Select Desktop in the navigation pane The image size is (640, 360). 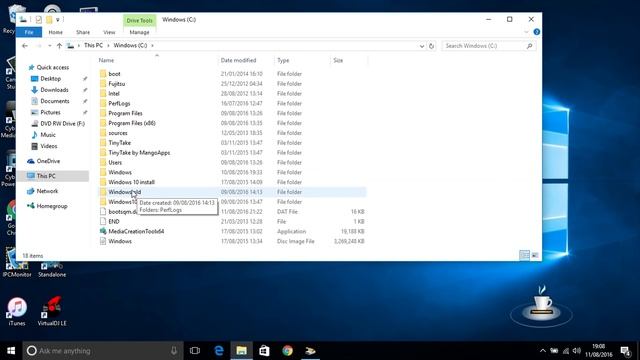point(50,79)
